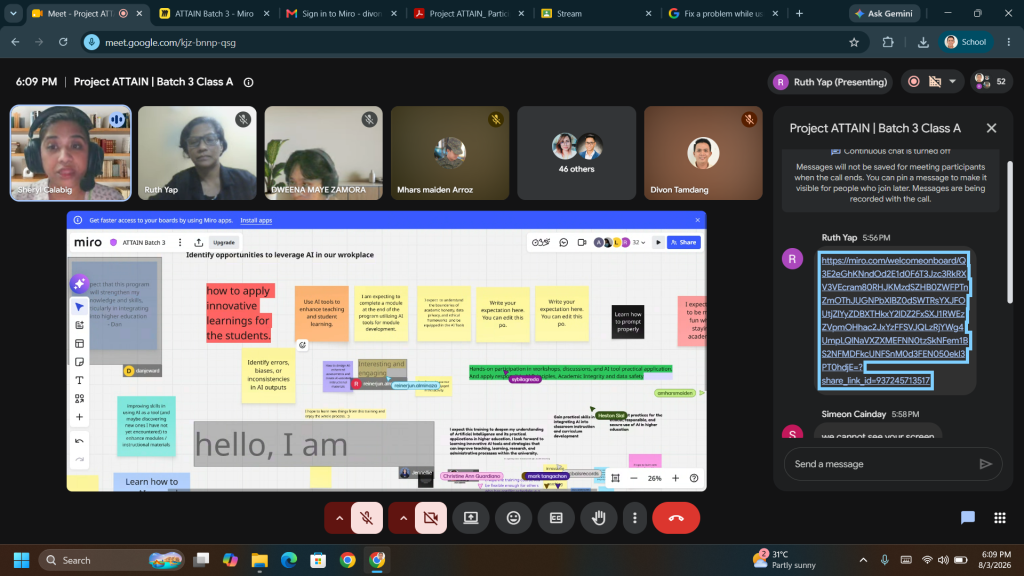
Task: Click the Ruth Yap (Presenting) chip
Action: point(831,82)
